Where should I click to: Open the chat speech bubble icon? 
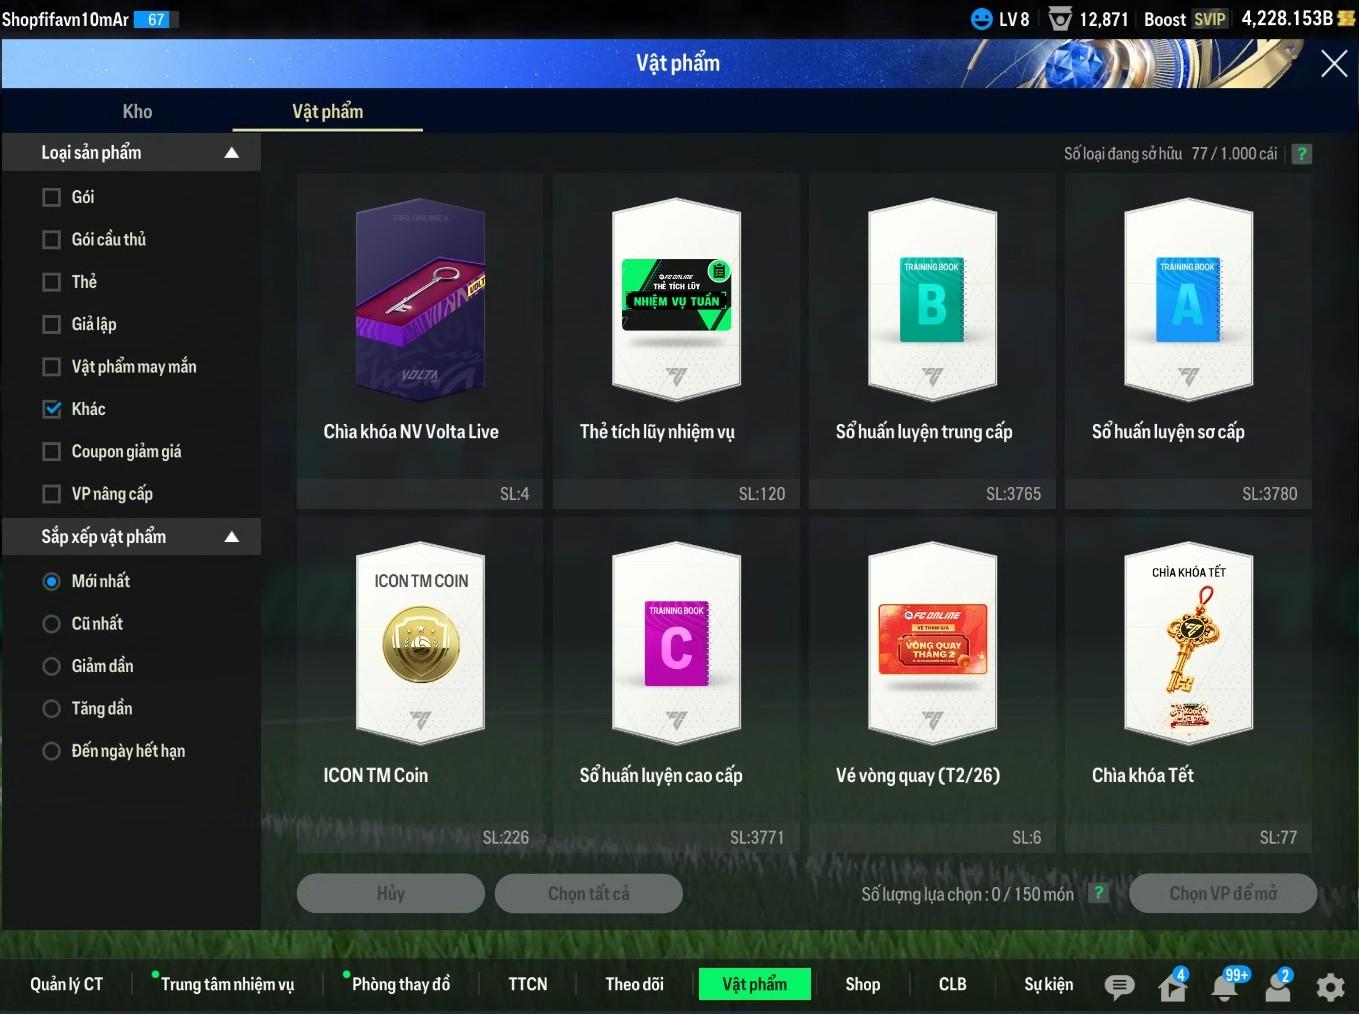point(1119,987)
